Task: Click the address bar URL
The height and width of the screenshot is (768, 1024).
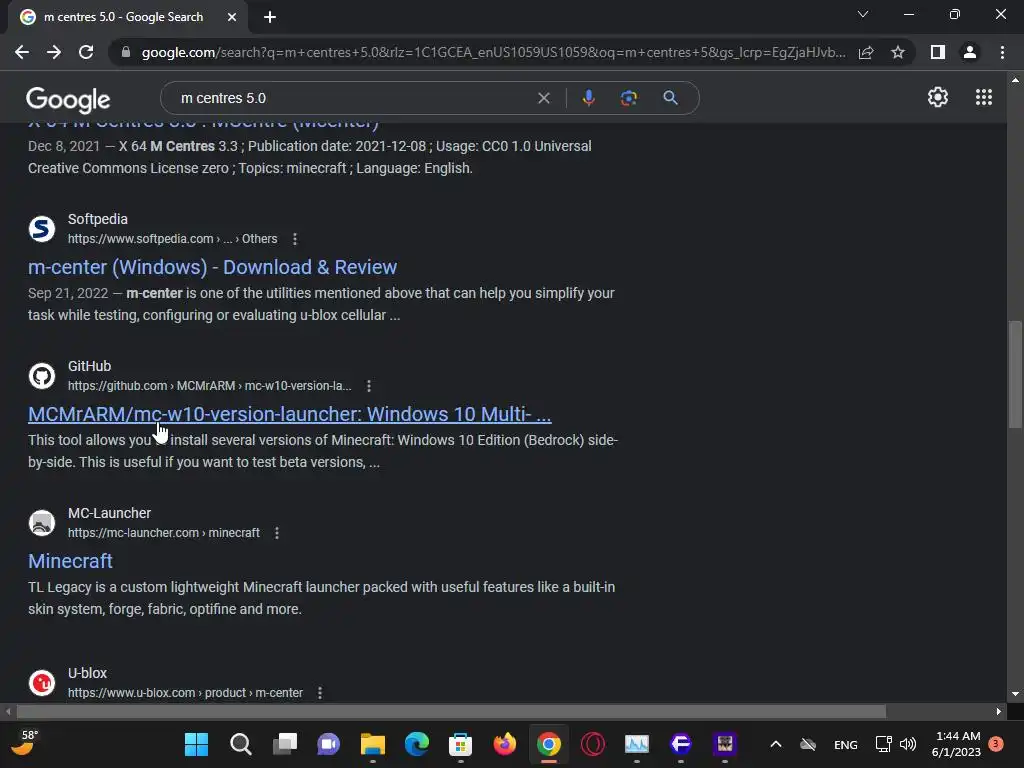Action: point(493,52)
